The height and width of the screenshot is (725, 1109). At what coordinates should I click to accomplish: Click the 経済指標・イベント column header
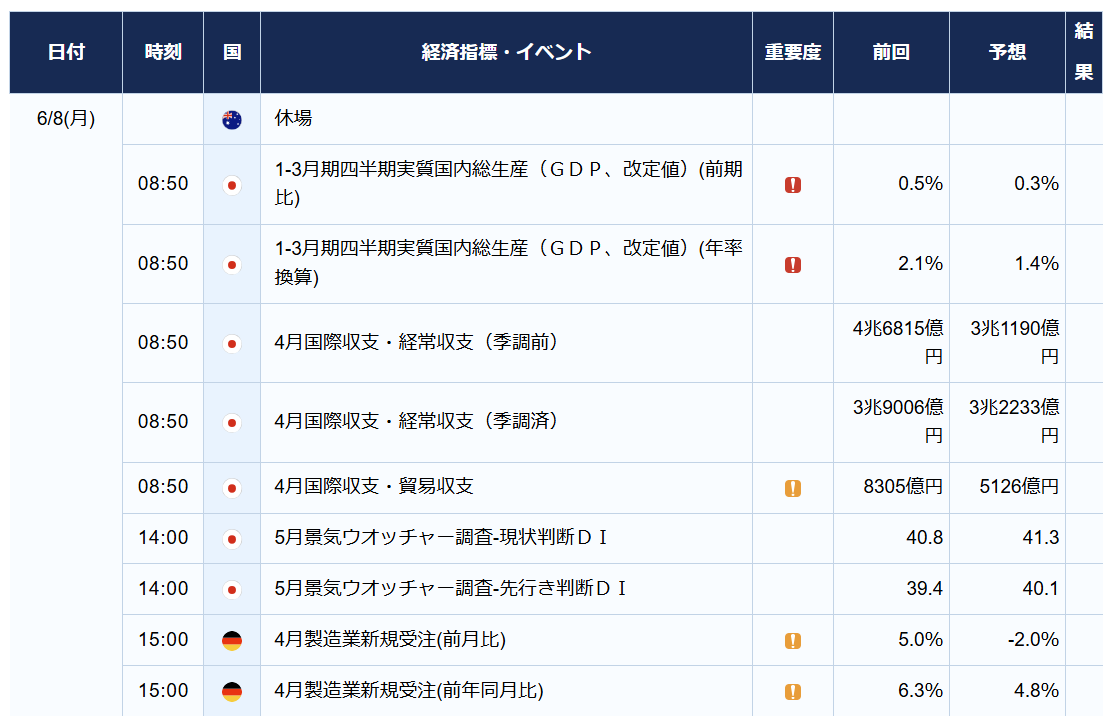[x=506, y=52]
